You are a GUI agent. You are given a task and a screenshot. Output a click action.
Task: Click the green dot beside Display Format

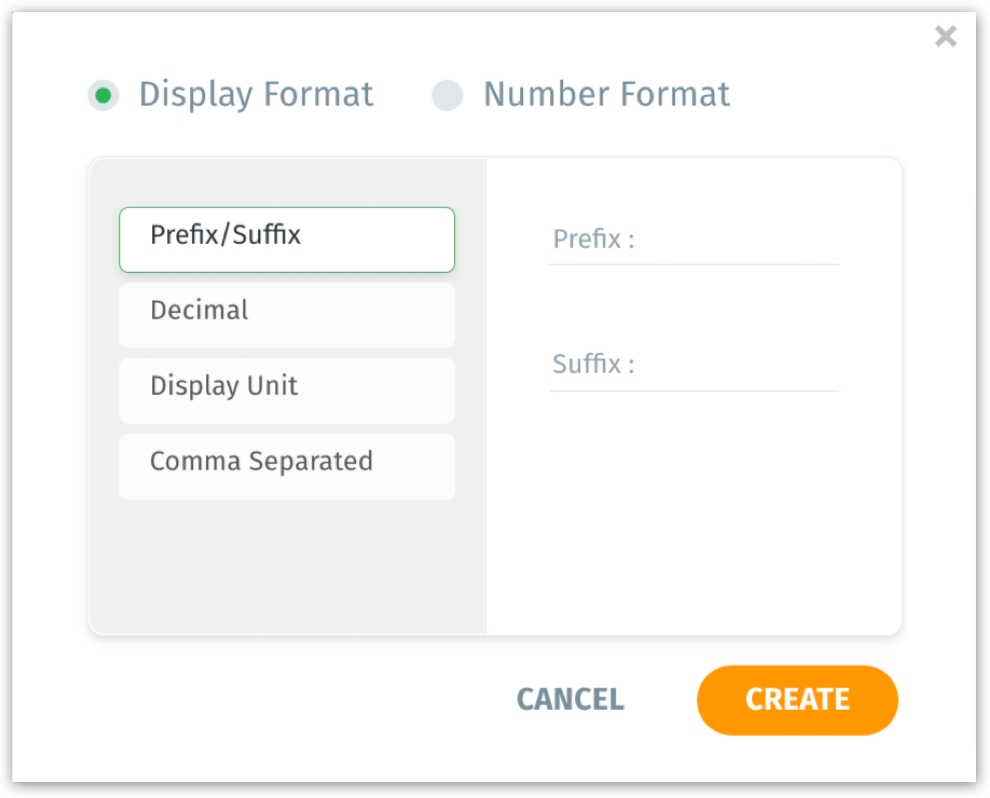(103, 96)
